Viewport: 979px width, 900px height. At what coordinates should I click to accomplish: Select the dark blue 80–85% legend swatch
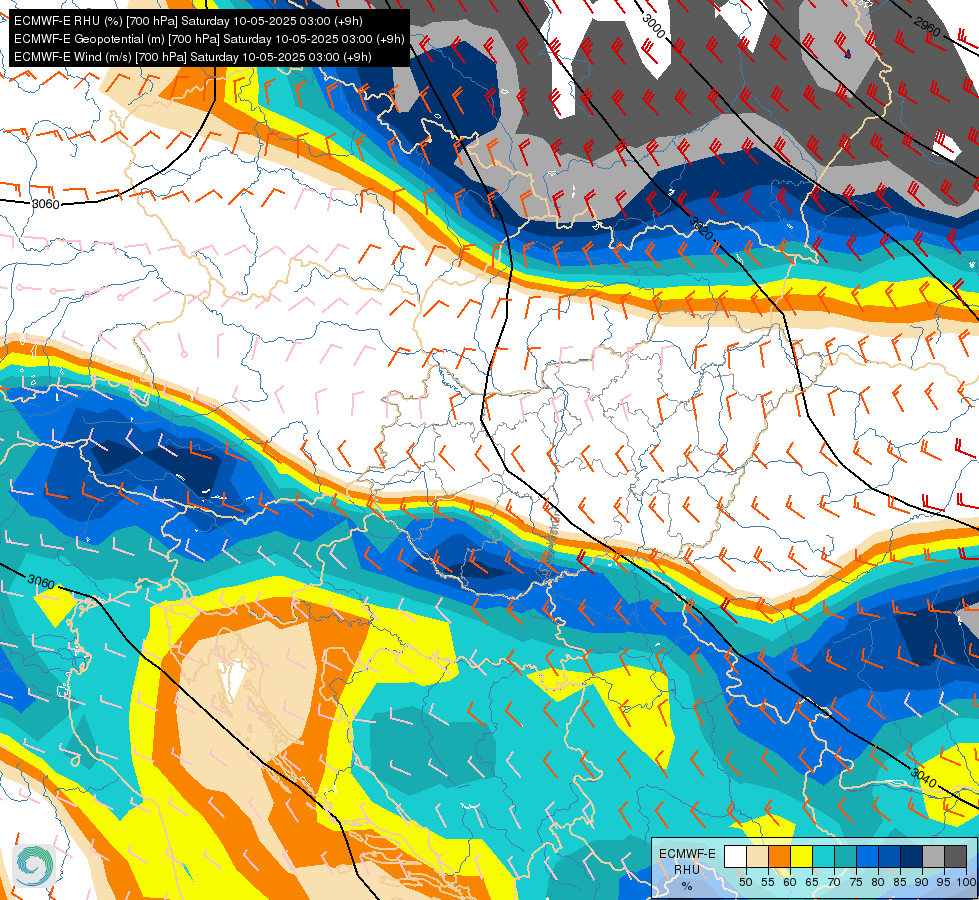tap(890, 856)
